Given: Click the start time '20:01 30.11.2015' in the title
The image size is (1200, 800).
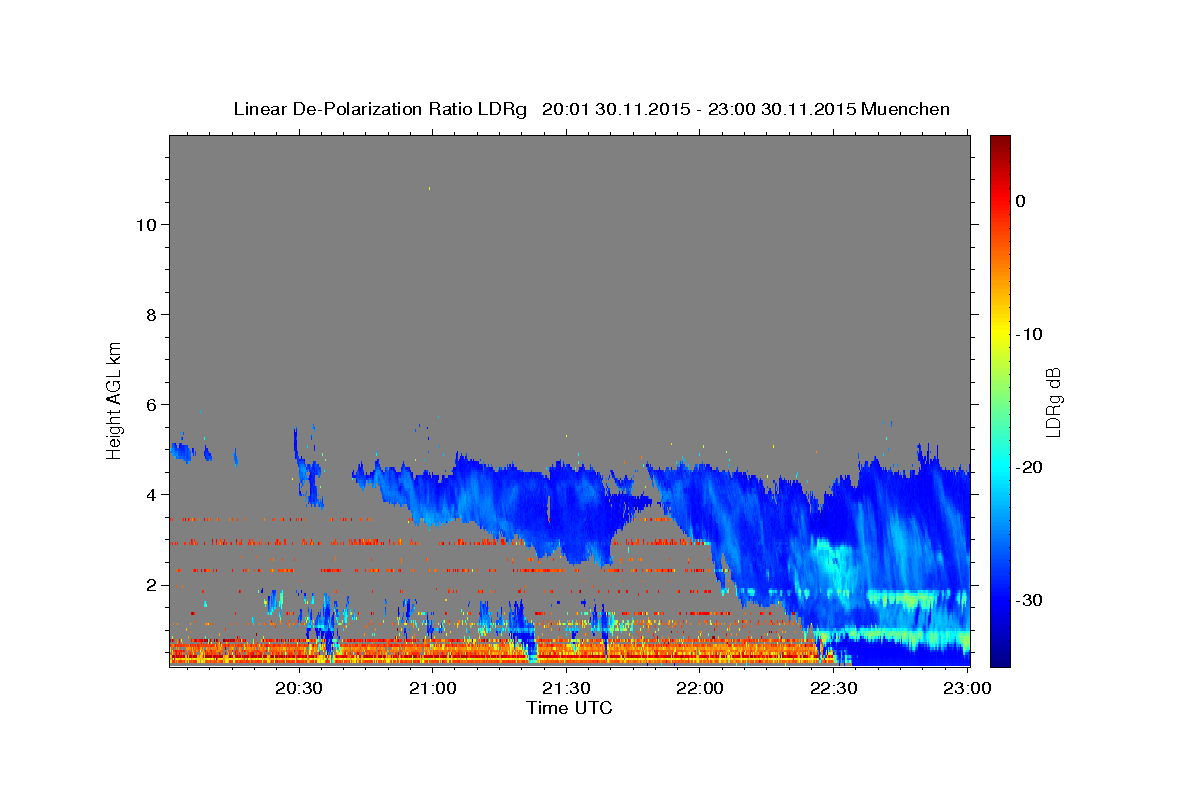Looking at the screenshot, I should 615,109.
